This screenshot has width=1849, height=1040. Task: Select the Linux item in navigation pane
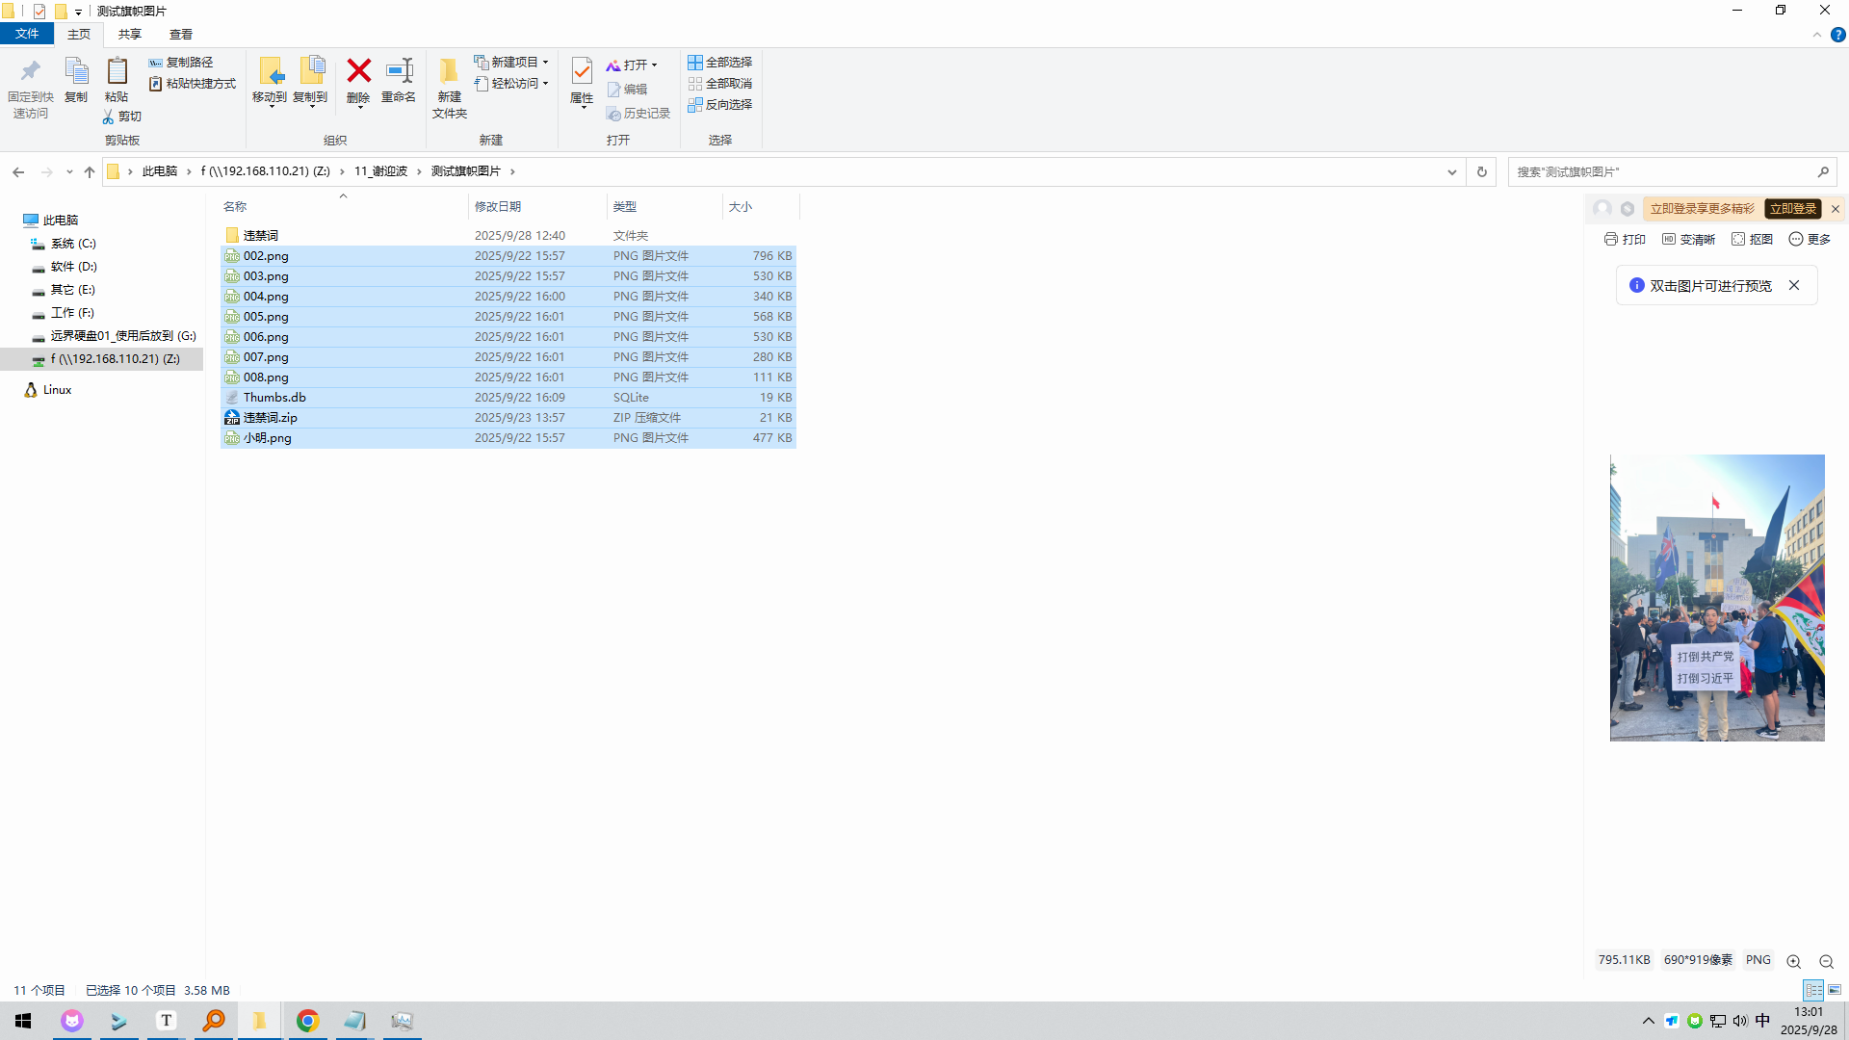pyautogui.click(x=57, y=390)
